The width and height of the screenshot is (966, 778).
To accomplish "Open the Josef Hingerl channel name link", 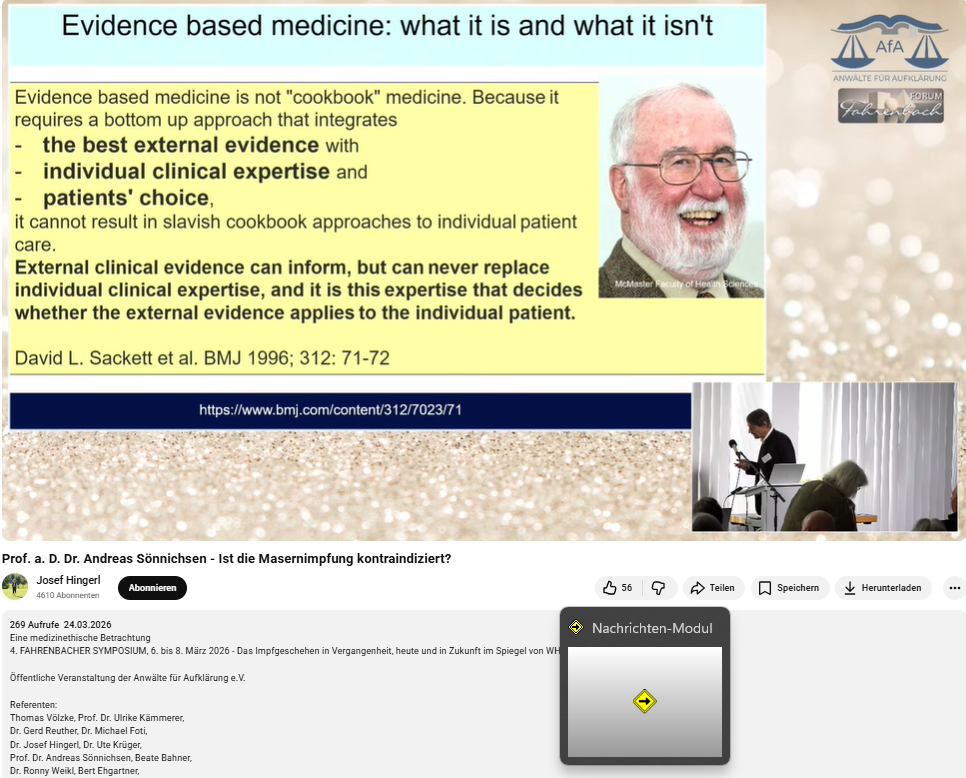I will (68, 580).
